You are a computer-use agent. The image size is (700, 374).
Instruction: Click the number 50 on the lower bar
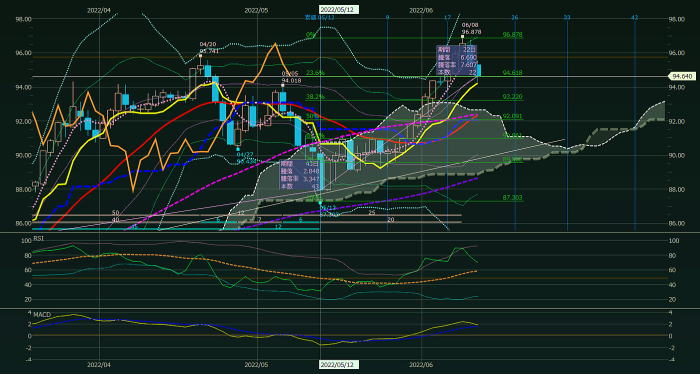pos(115,213)
